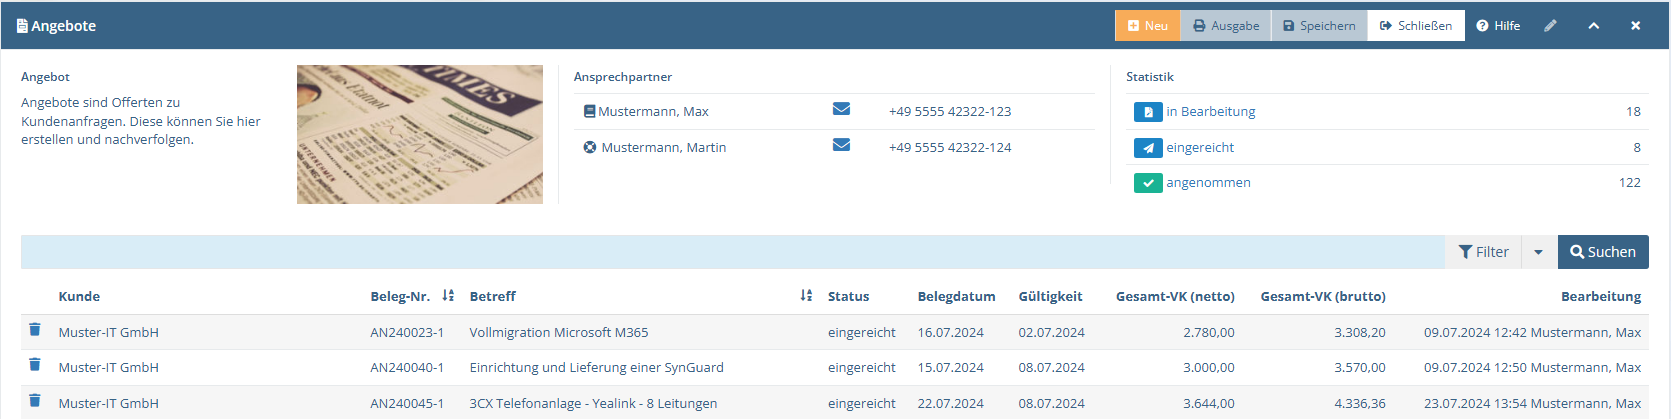Open the Muster-IT GmbH link in first row
This screenshot has width=1671, height=419.
[x=109, y=332]
